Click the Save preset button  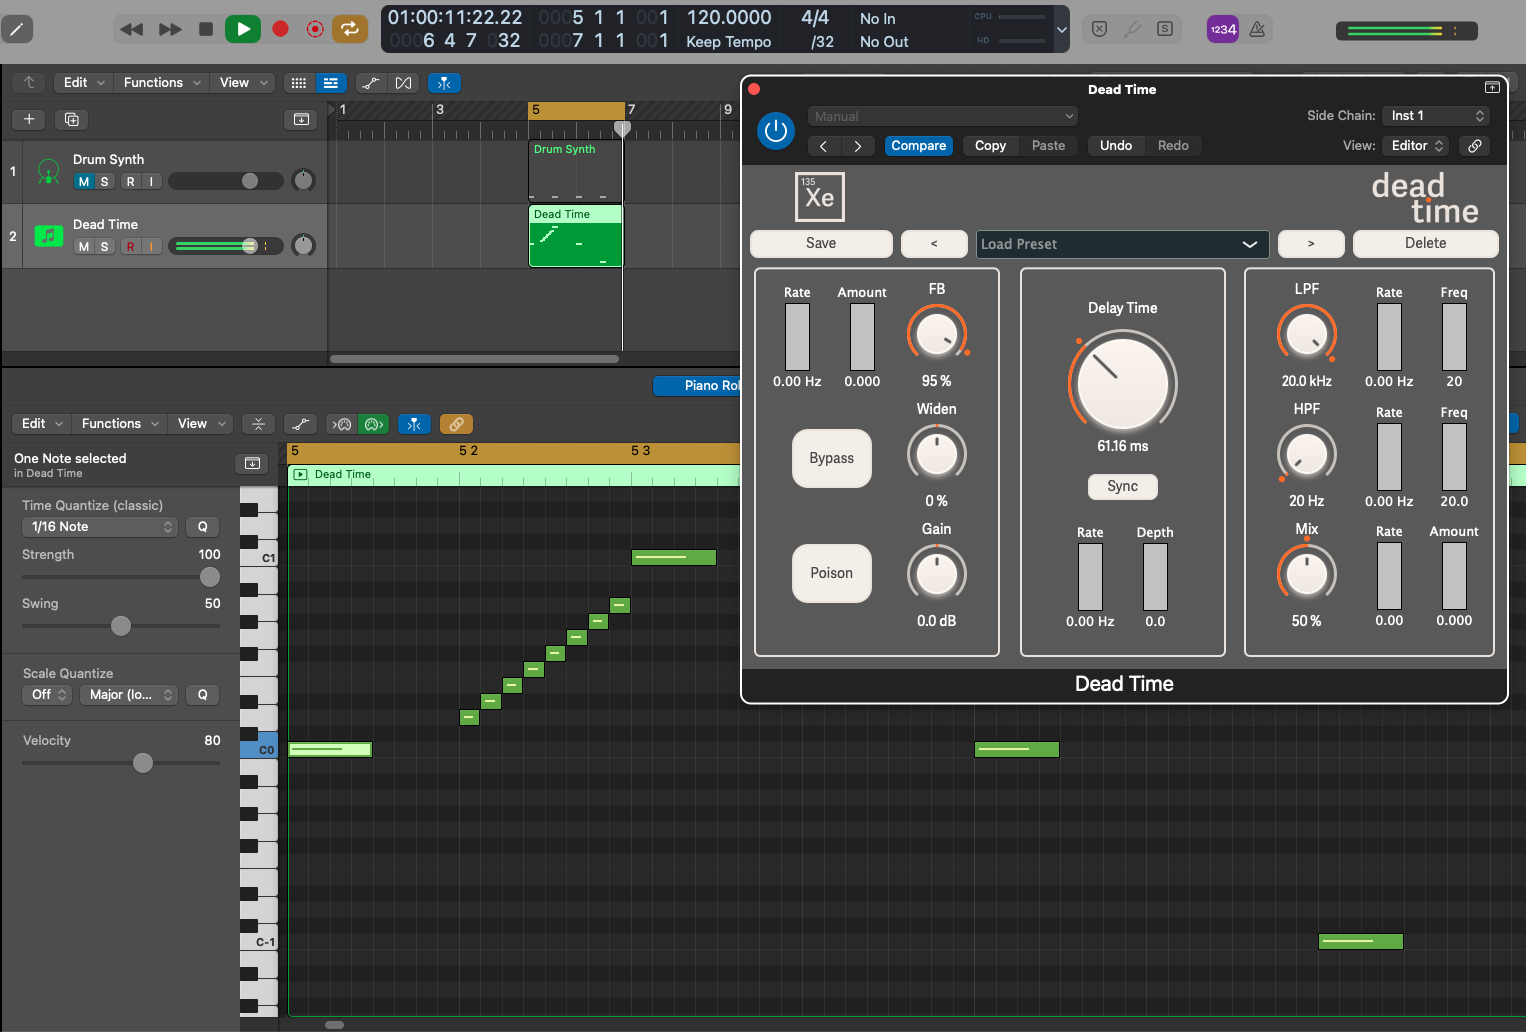821,243
